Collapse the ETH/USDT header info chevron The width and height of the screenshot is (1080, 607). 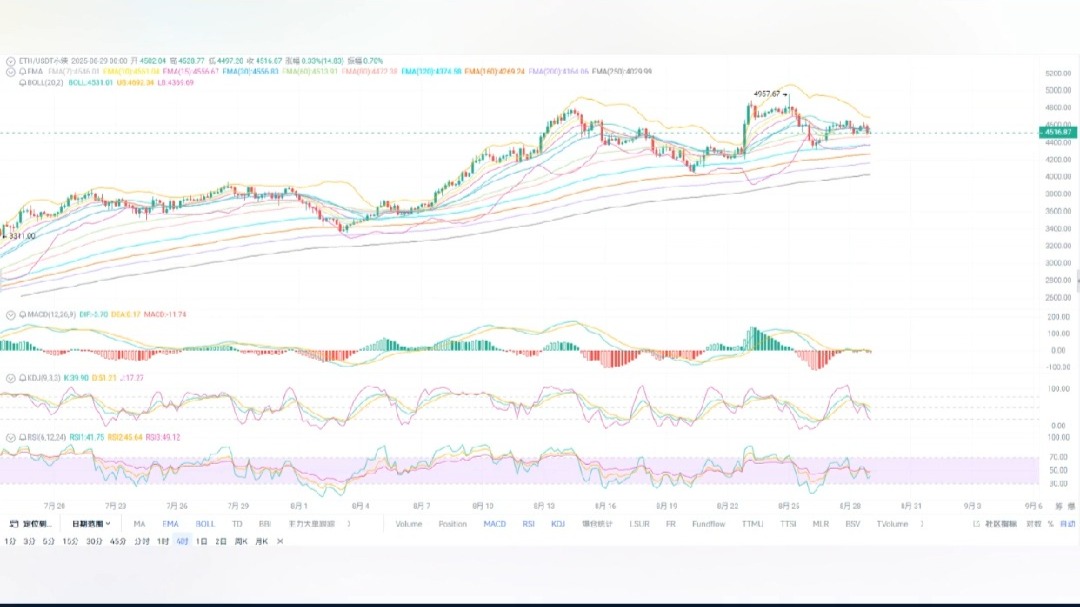[x=11, y=60]
